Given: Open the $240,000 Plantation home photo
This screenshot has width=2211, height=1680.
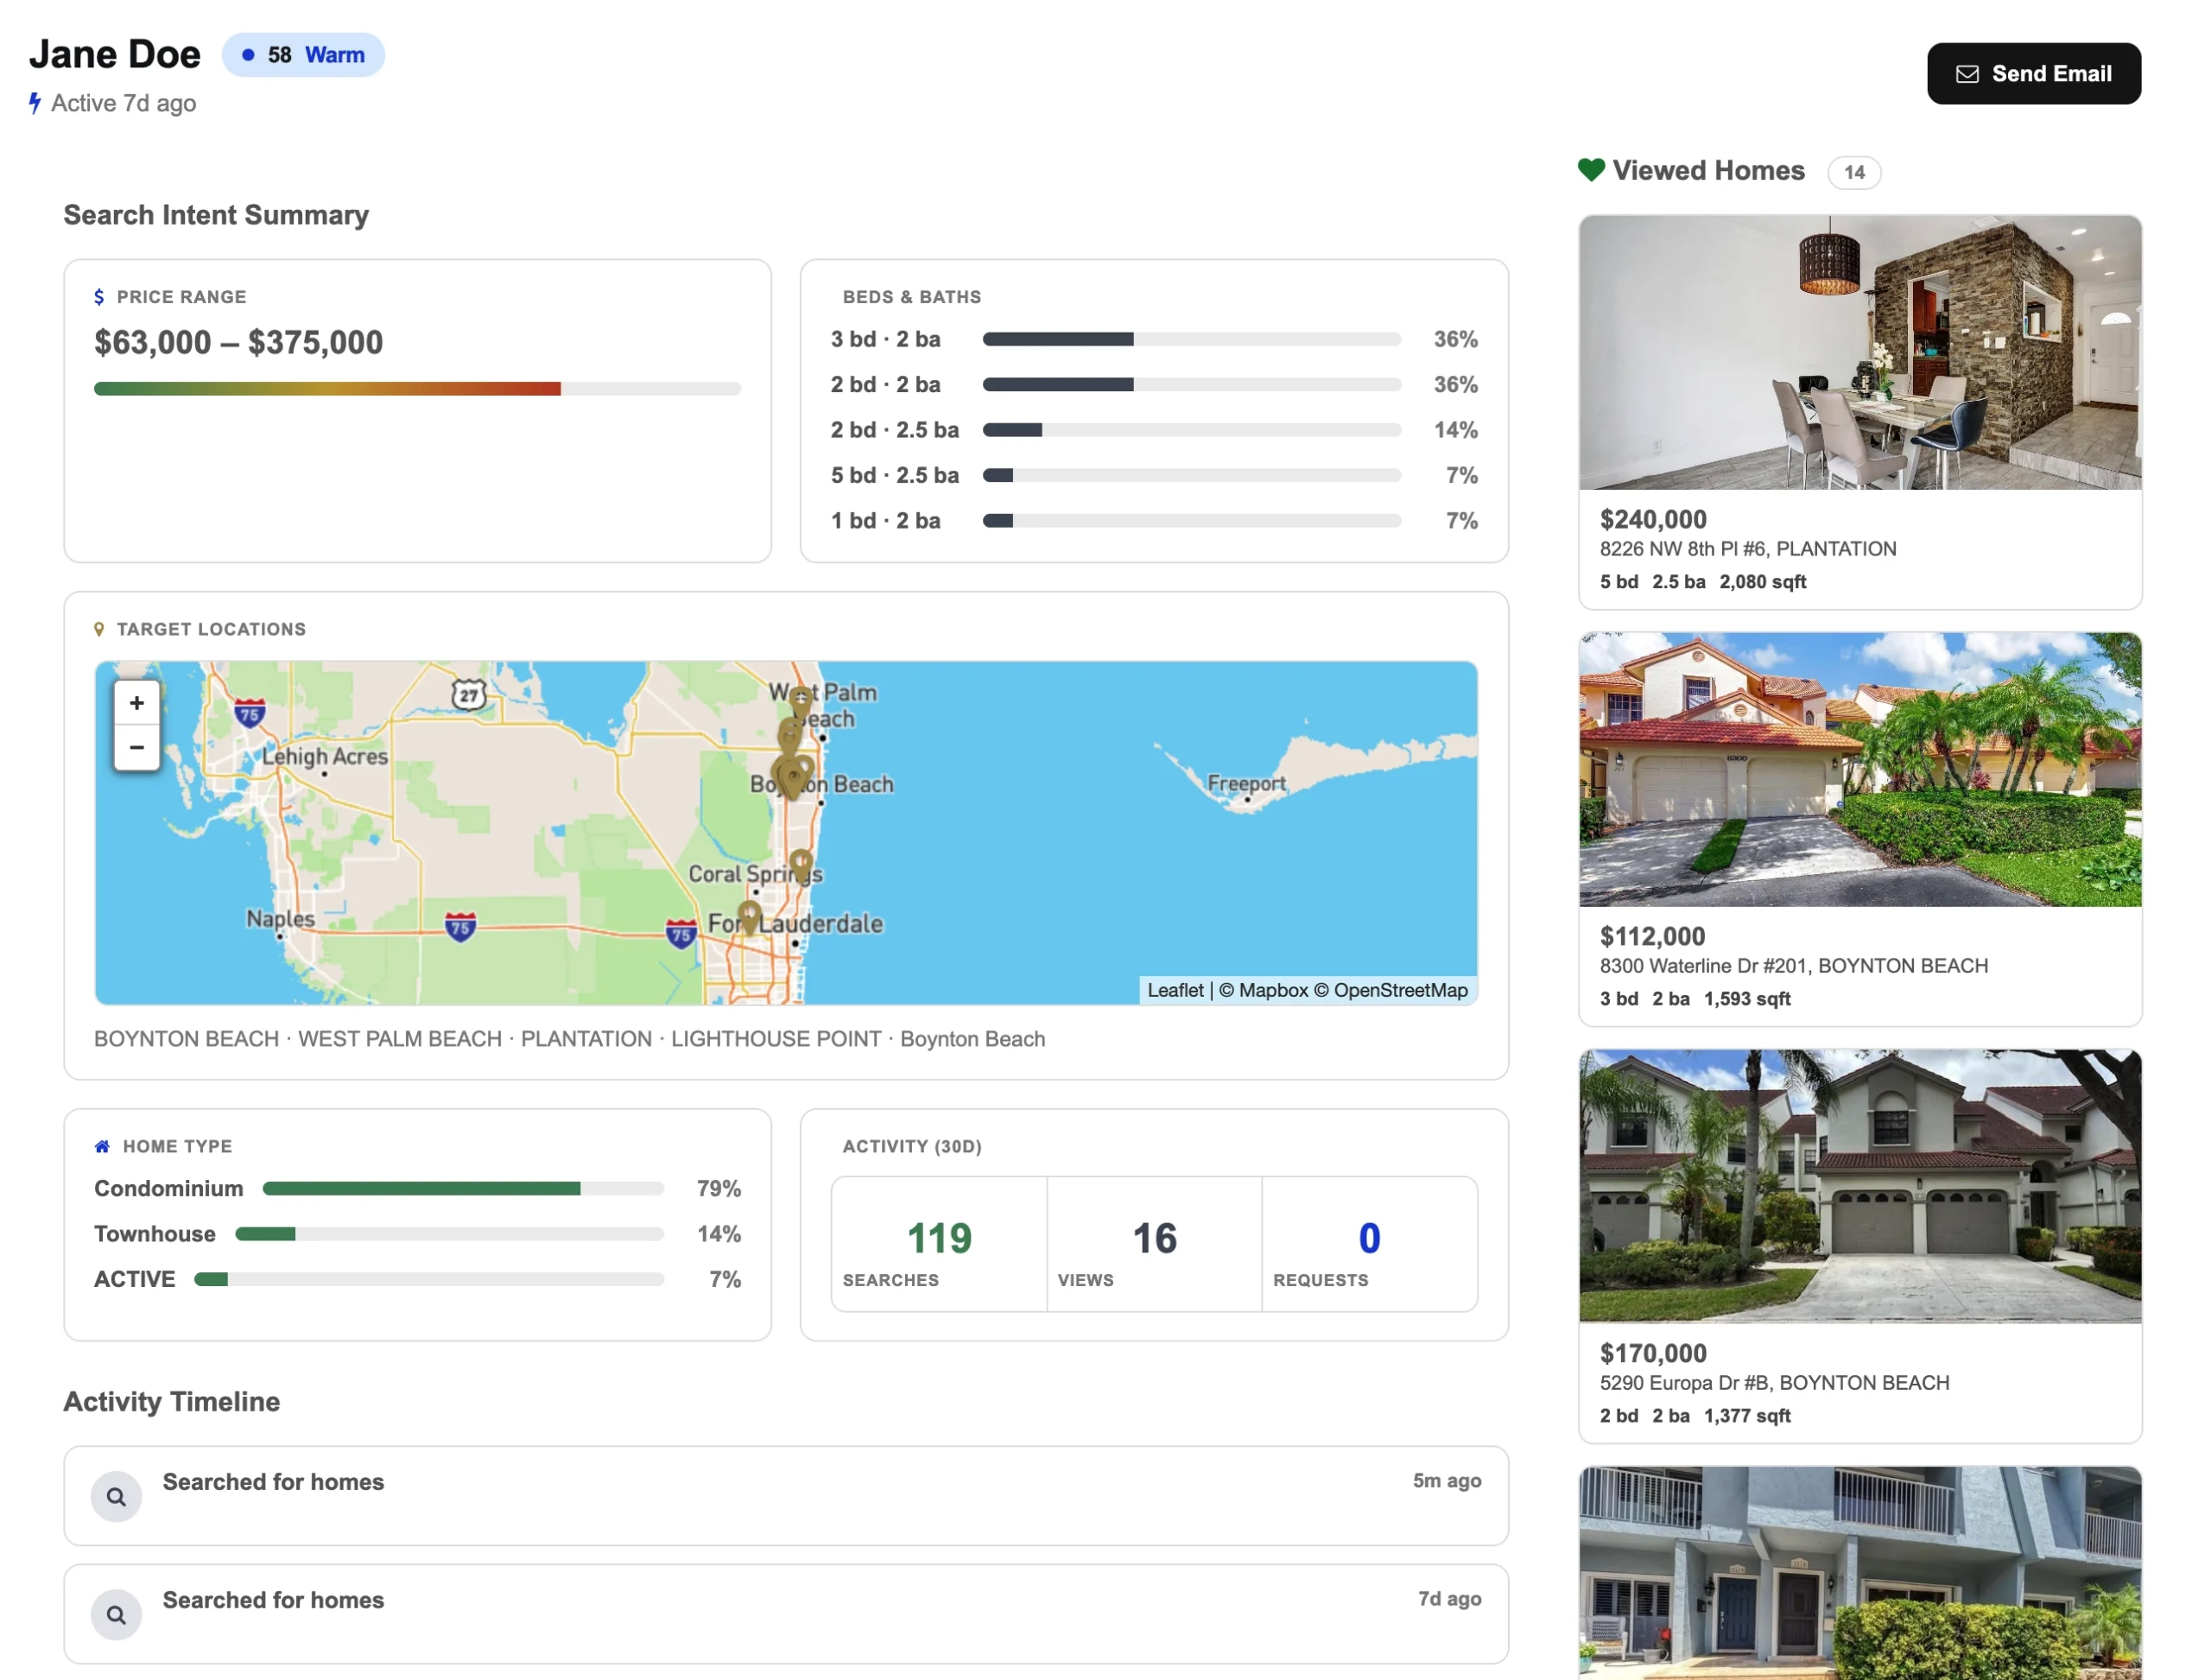Looking at the screenshot, I should (x=1859, y=353).
